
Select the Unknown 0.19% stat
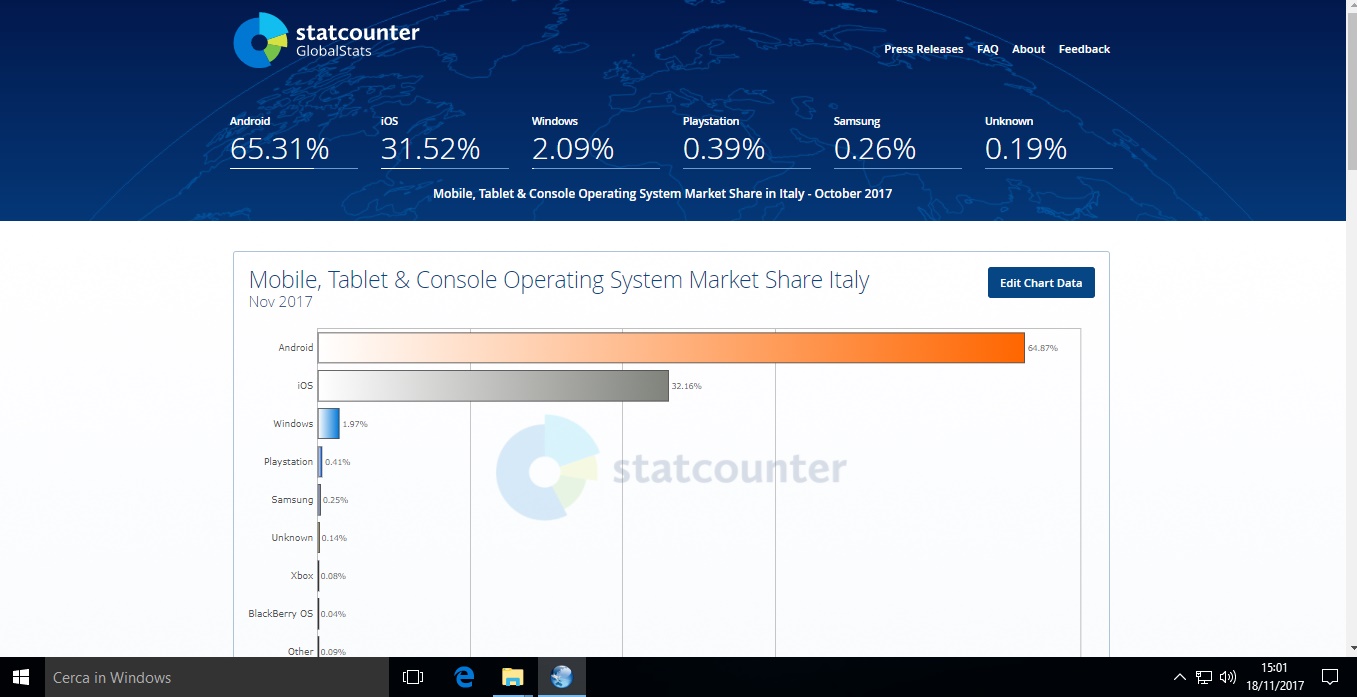(1048, 141)
